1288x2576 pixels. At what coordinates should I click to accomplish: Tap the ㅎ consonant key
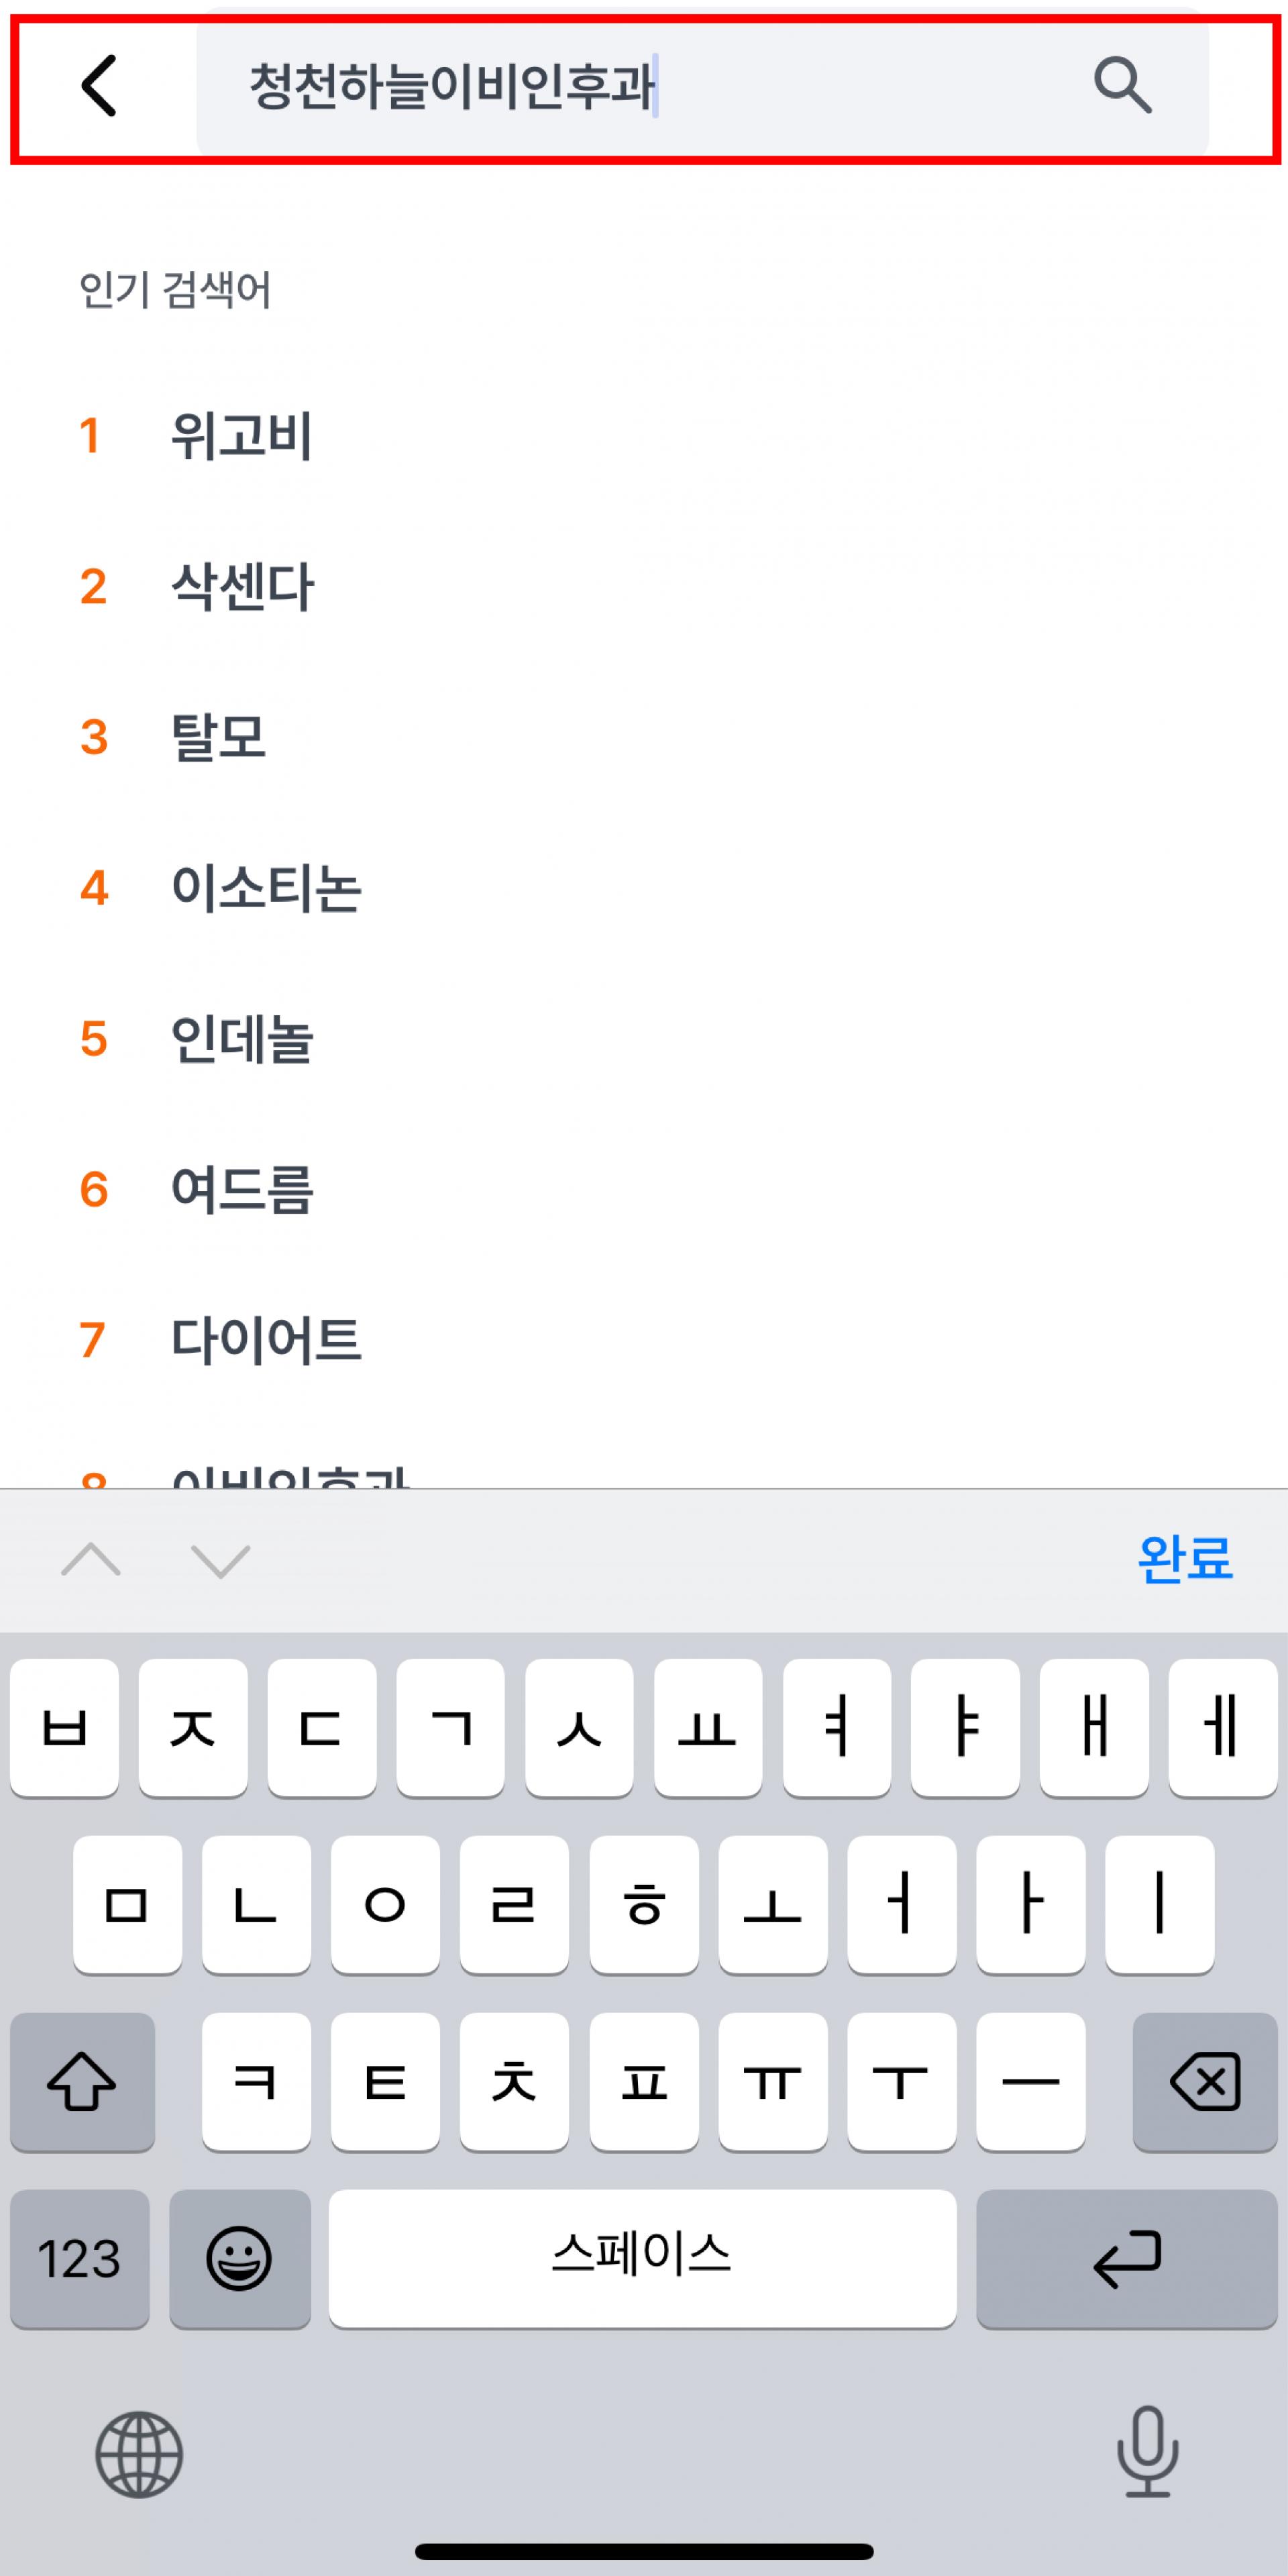[x=644, y=1905]
